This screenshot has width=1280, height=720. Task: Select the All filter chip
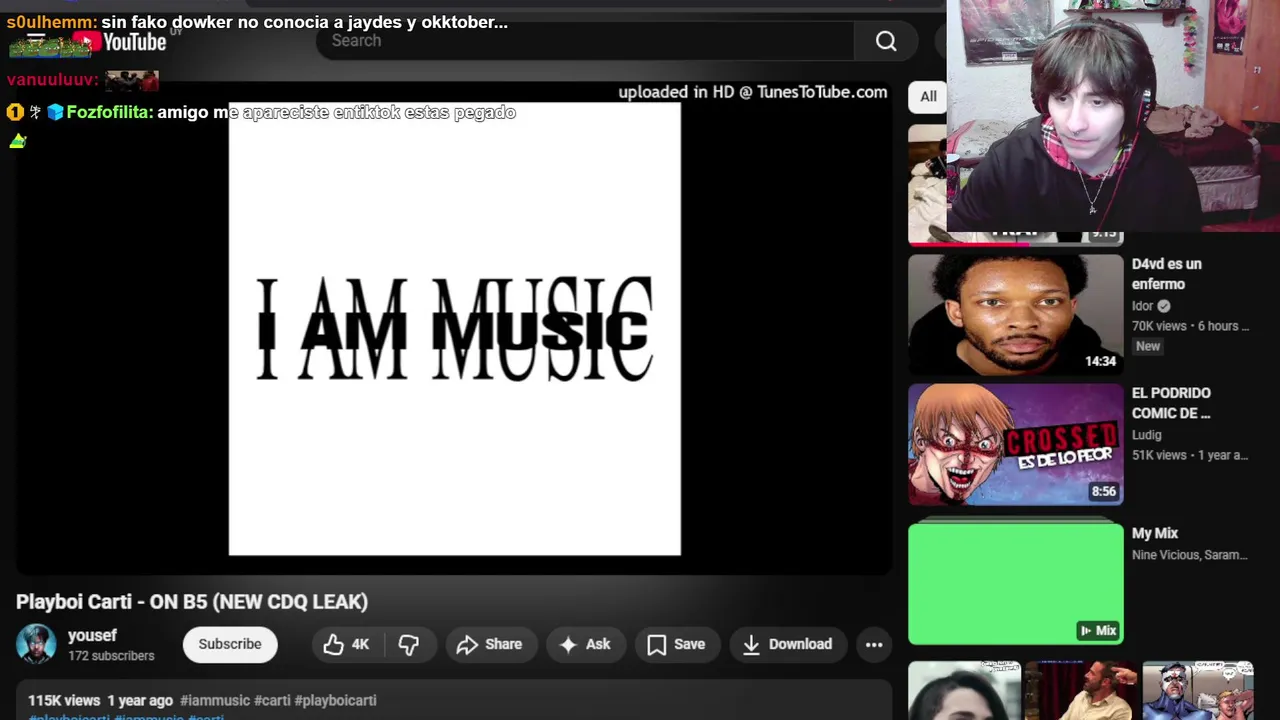point(928,97)
